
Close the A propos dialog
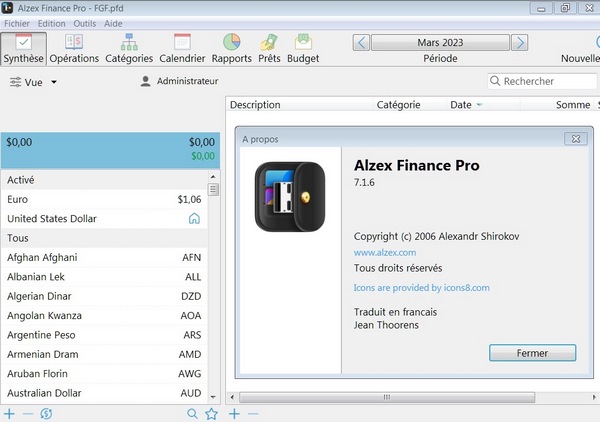click(576, 139)
